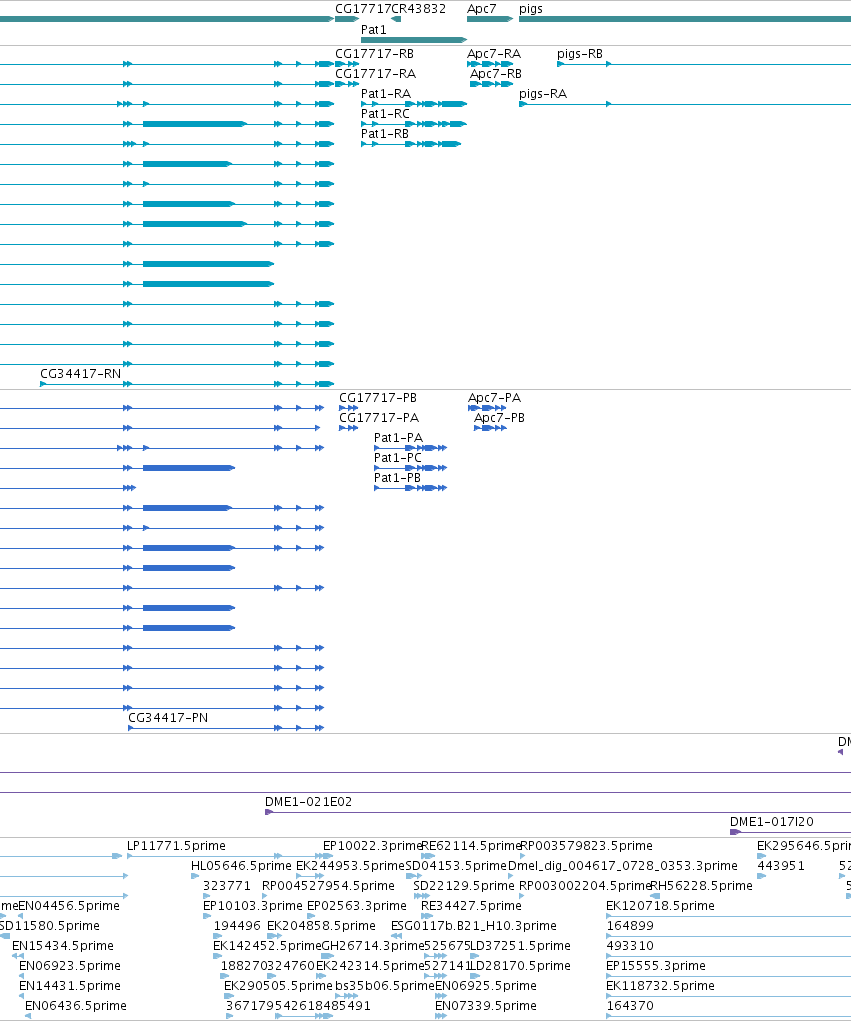This screenshot has width=851, height=1021.
Task: Select EST RE62114.5prime
Action: pos(471,846)
